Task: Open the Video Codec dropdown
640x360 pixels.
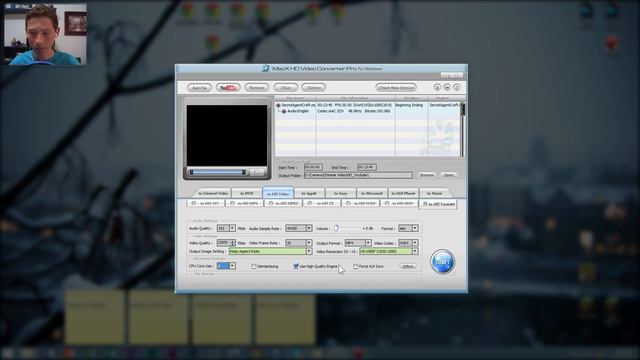Action: (415, 243)
